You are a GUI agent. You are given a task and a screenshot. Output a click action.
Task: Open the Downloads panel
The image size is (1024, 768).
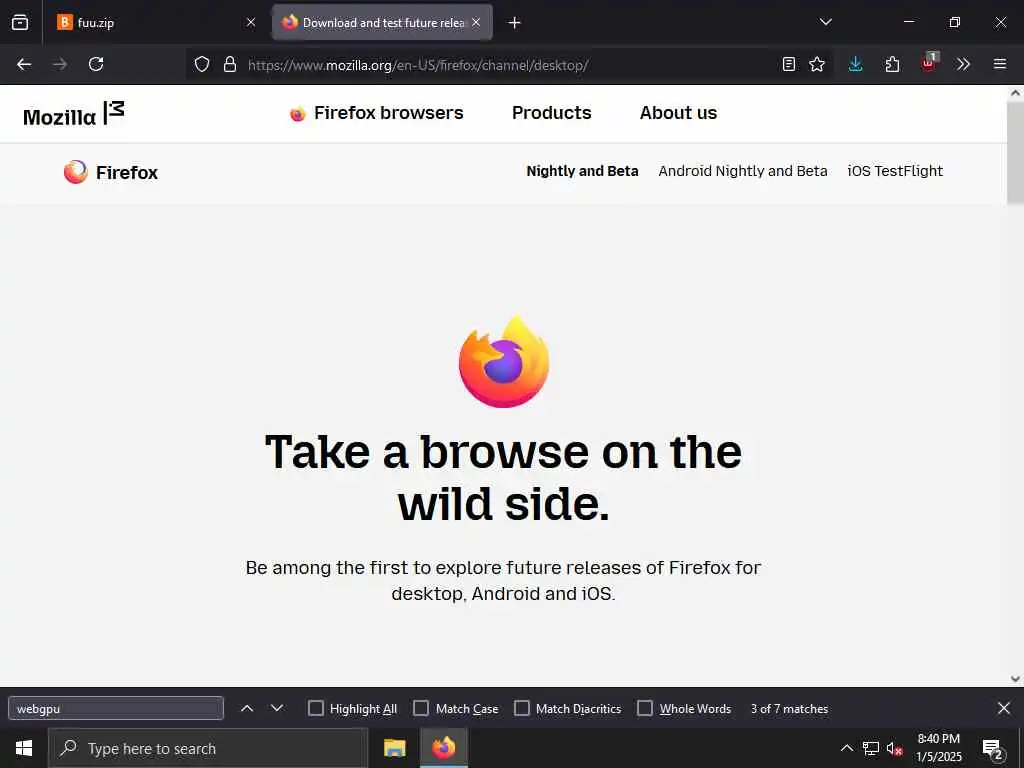click(x=856, y=64)
